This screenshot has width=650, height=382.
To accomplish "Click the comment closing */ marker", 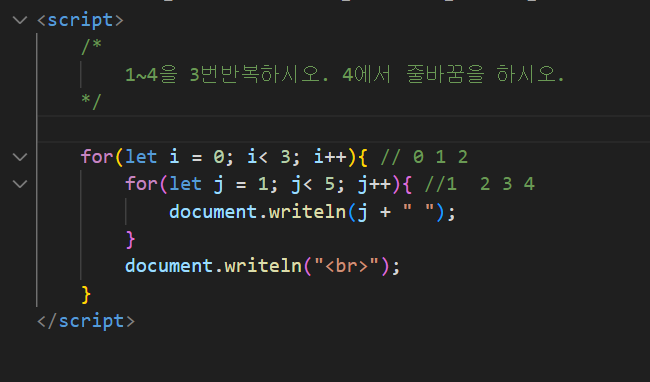I will [91, 102].
